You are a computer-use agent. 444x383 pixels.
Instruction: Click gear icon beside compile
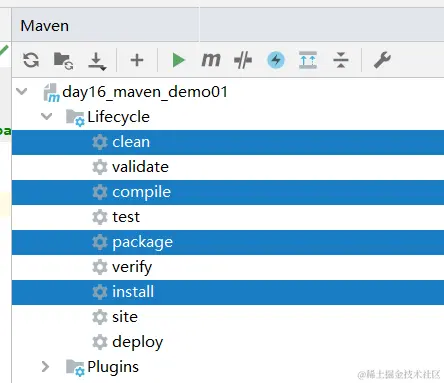100,192
